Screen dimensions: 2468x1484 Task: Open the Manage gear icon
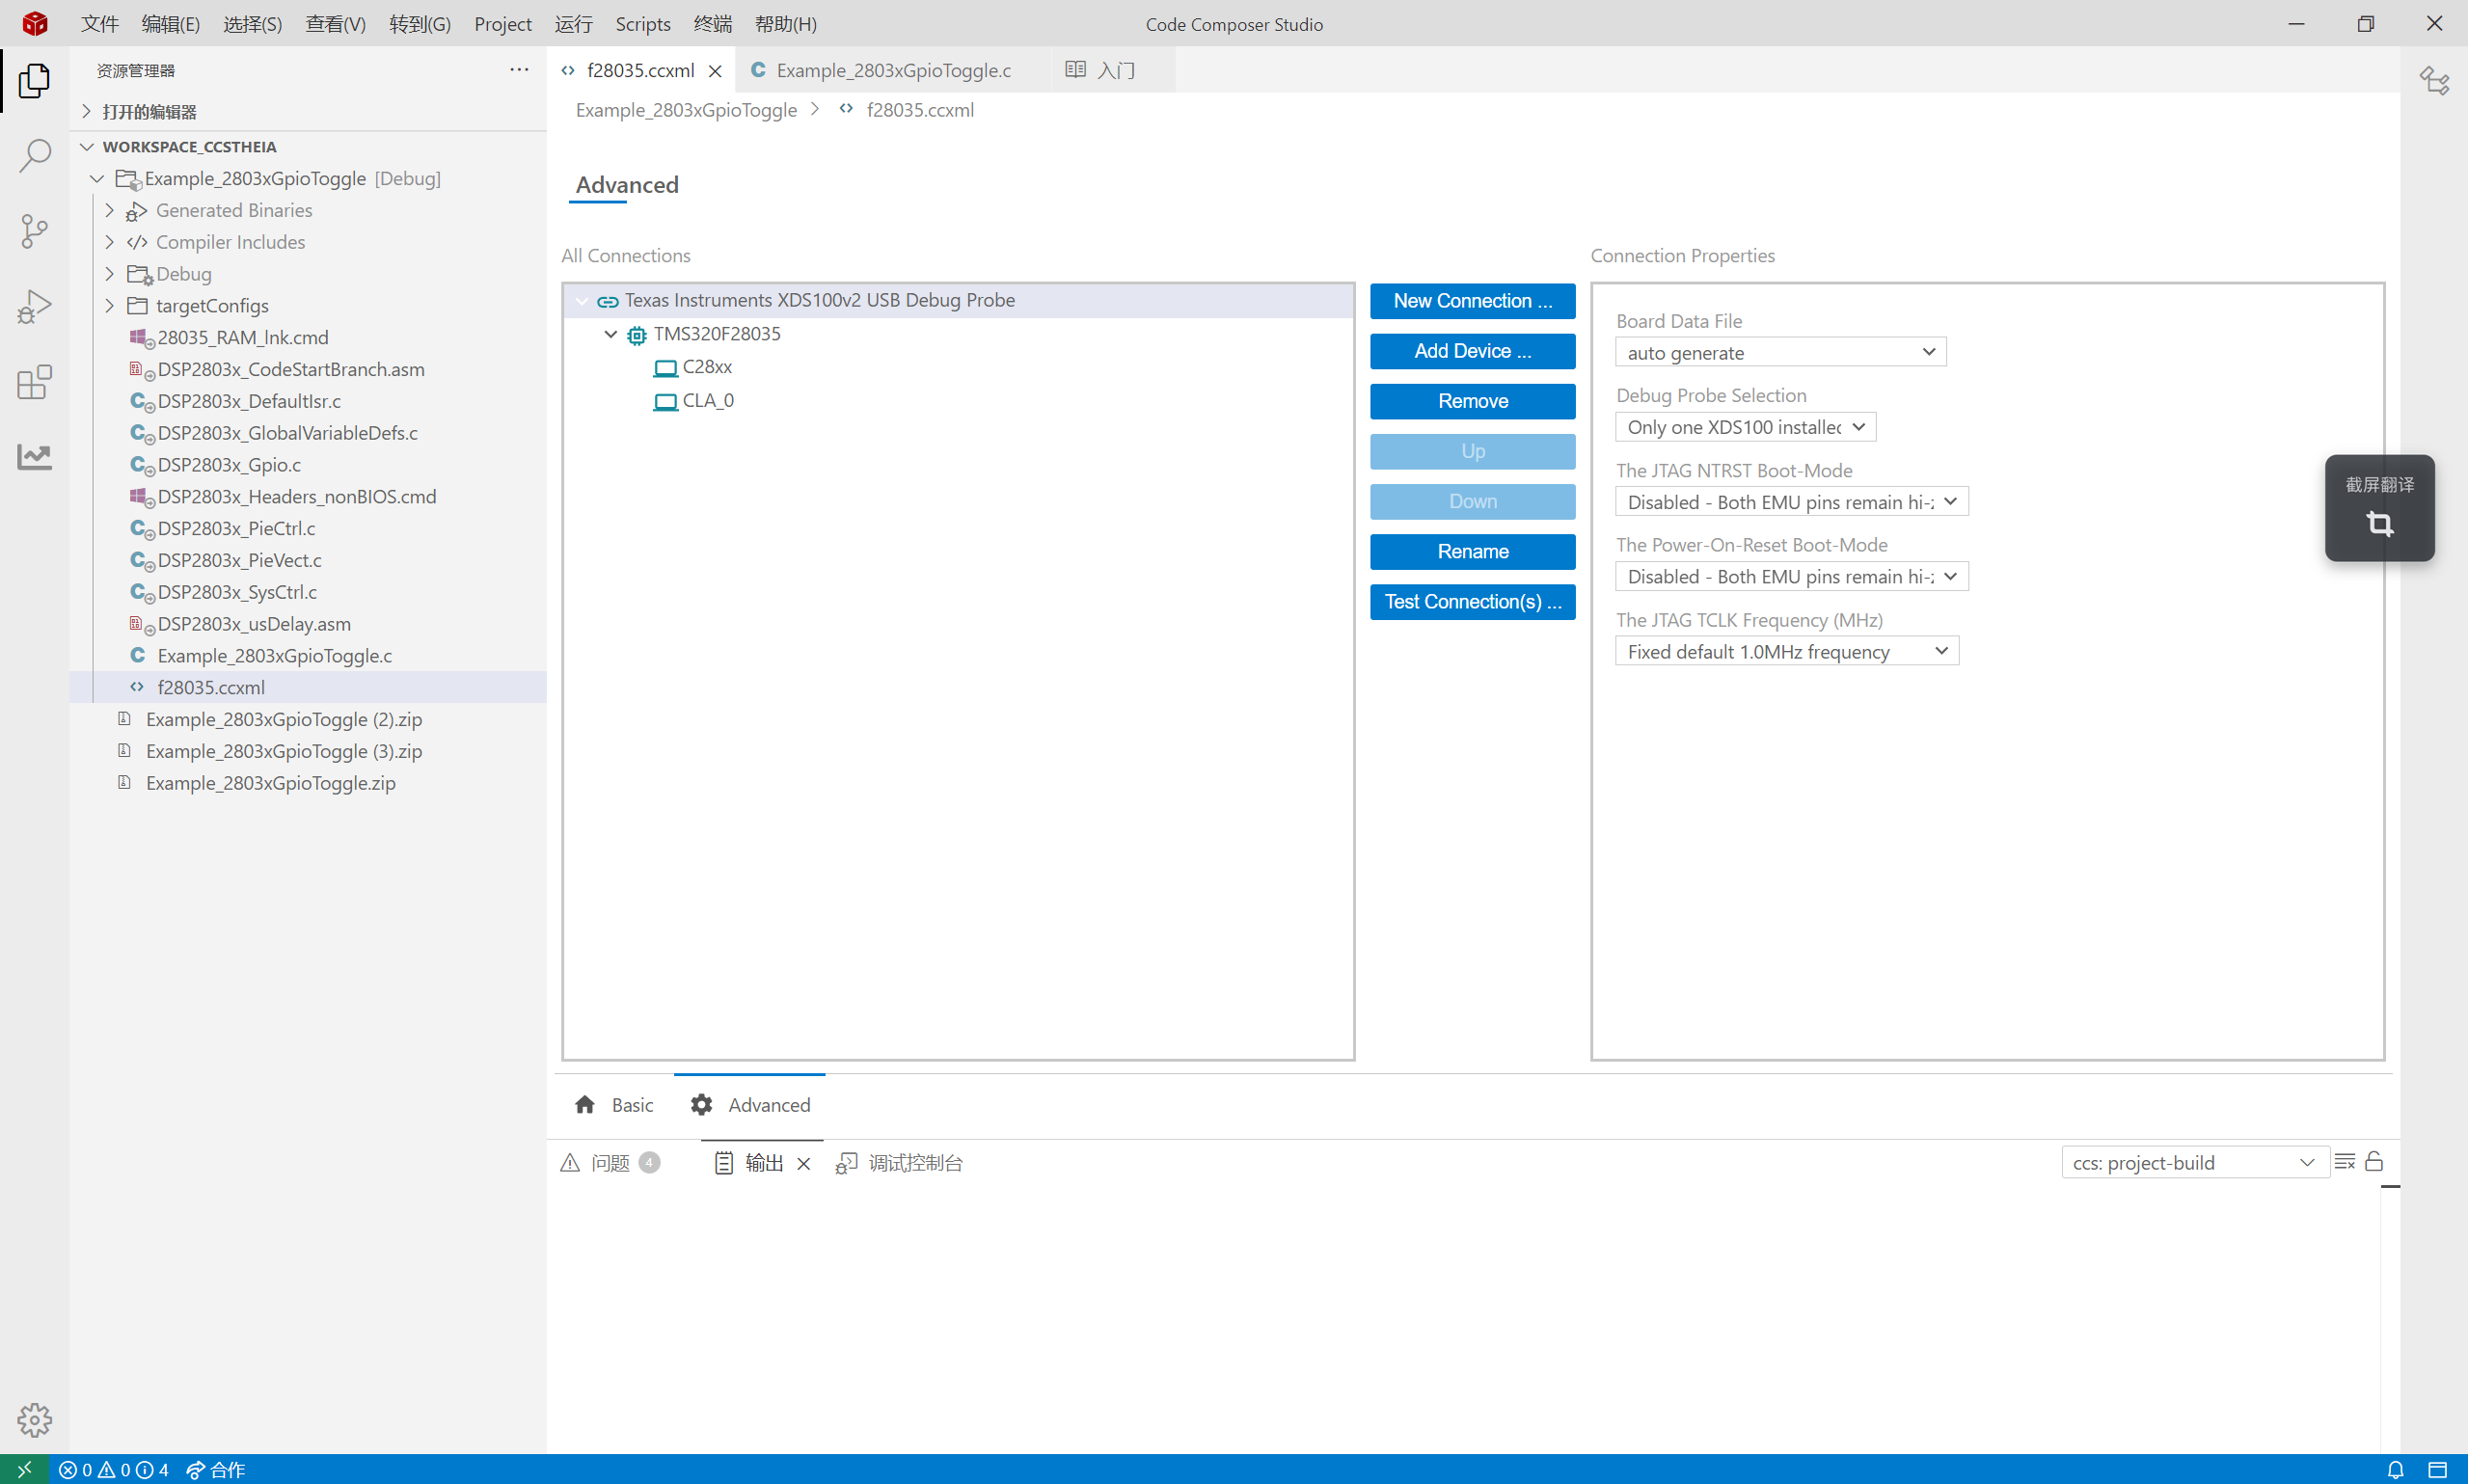point(34,1419)
